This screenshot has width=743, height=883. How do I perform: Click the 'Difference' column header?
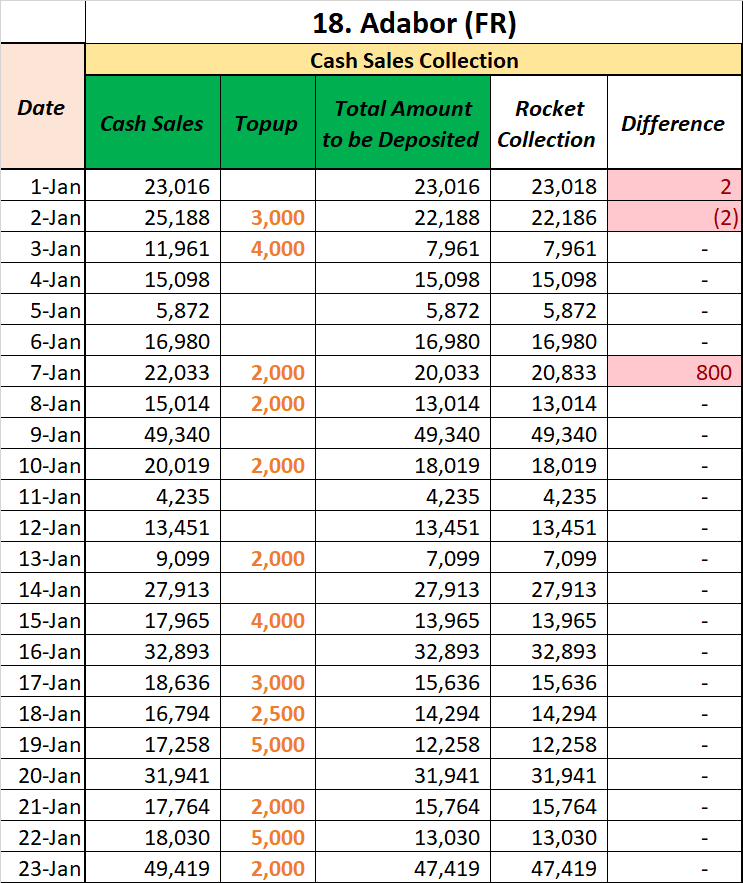coord(673,124)
